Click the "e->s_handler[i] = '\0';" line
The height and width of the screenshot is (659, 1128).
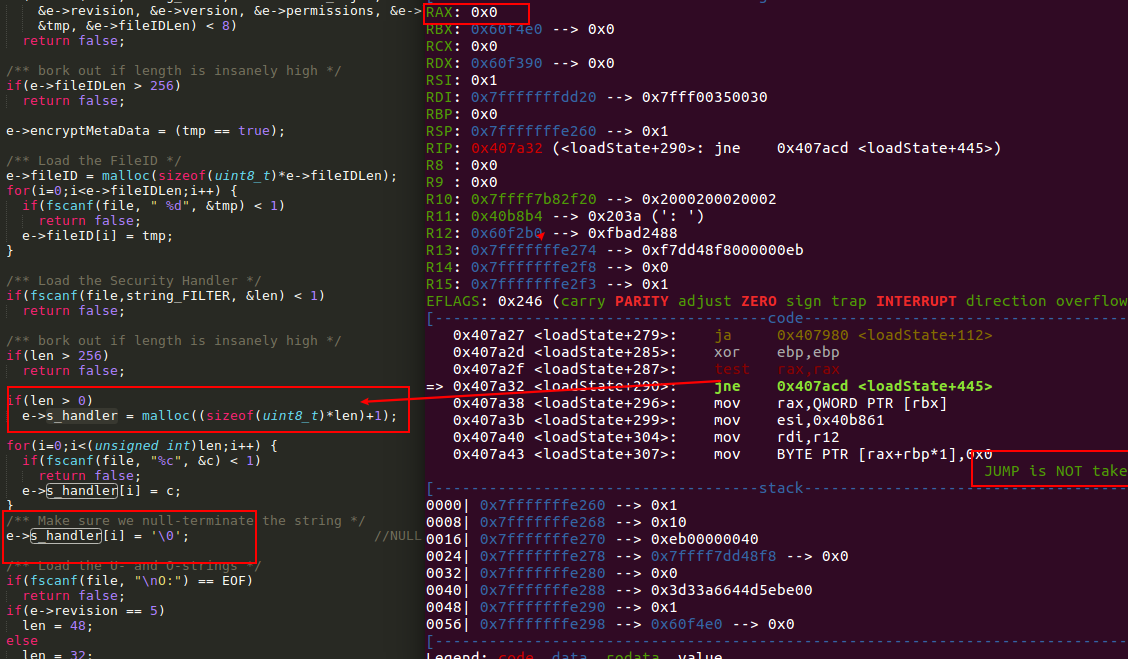pyautogui.click(x=98, y=535)
